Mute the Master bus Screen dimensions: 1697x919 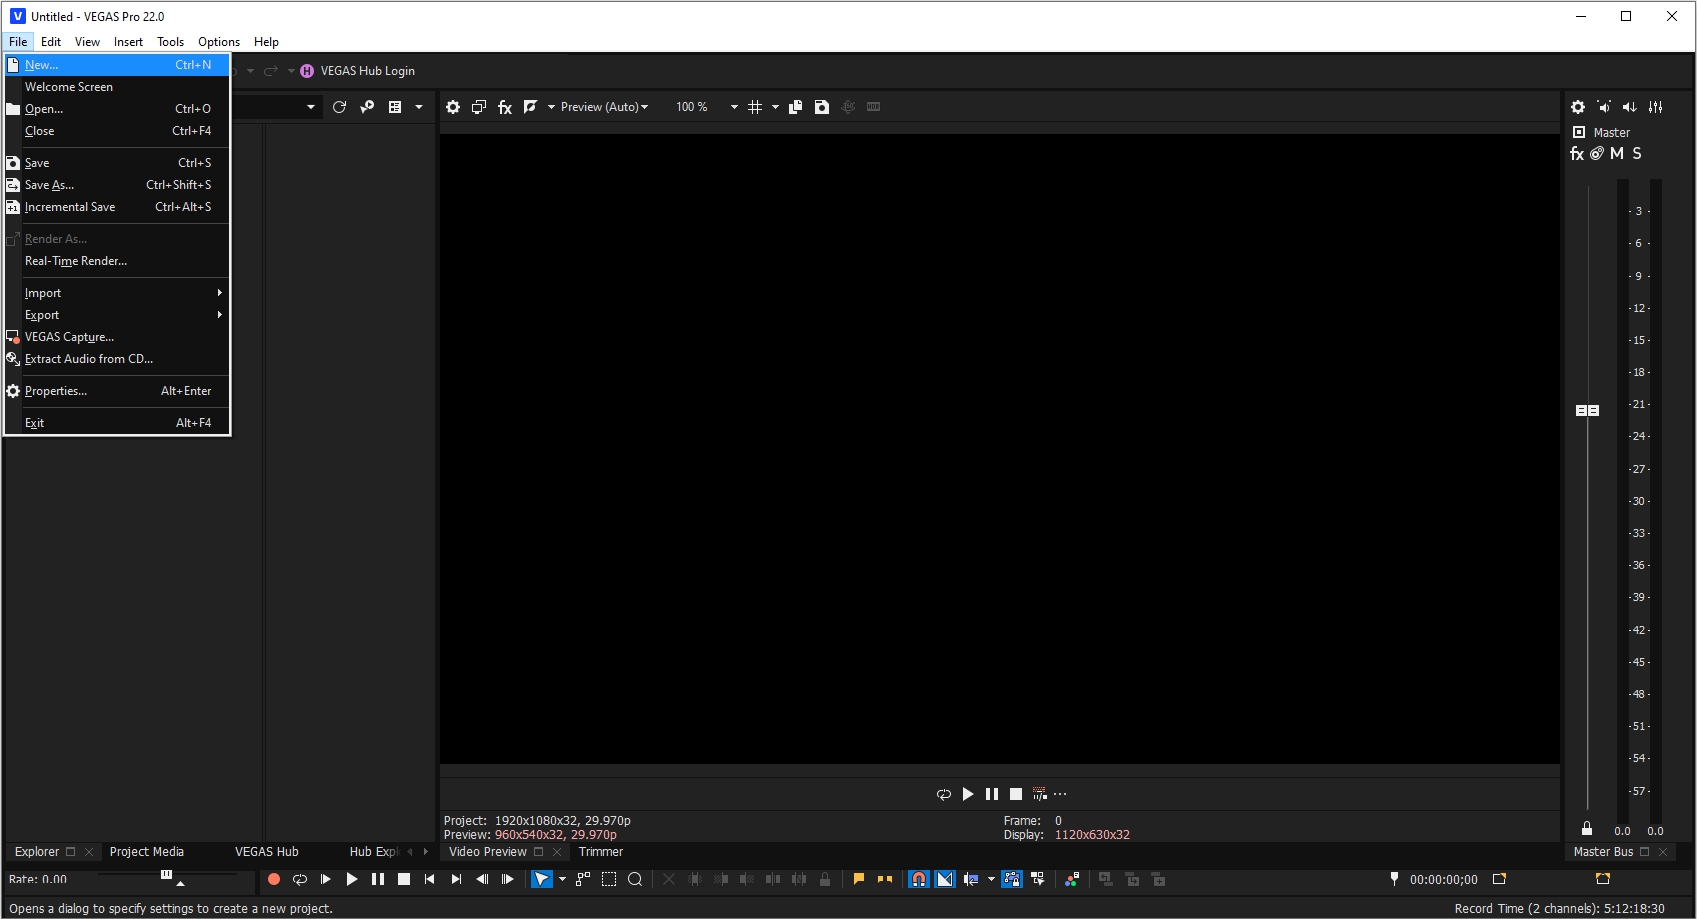pyautogui.click(x=1617, y=154)
